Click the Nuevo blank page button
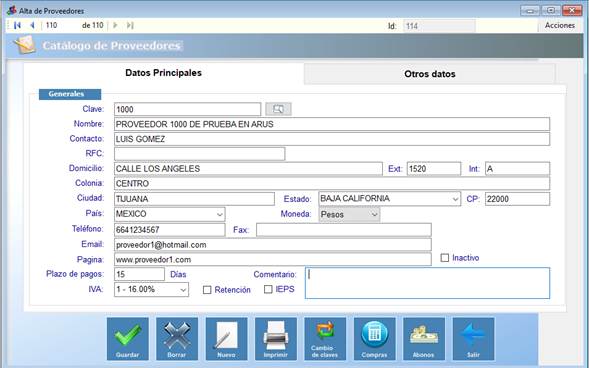589x368 pixels. click(x=227, y=339)
